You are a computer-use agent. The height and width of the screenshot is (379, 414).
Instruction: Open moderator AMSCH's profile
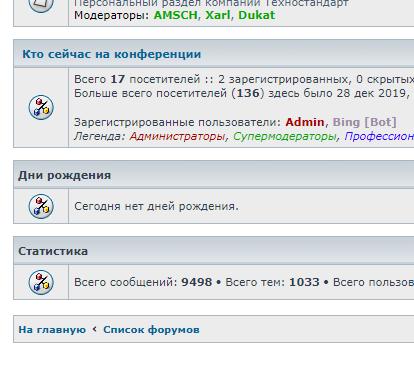pyautogui.click(x=175, y=15)
